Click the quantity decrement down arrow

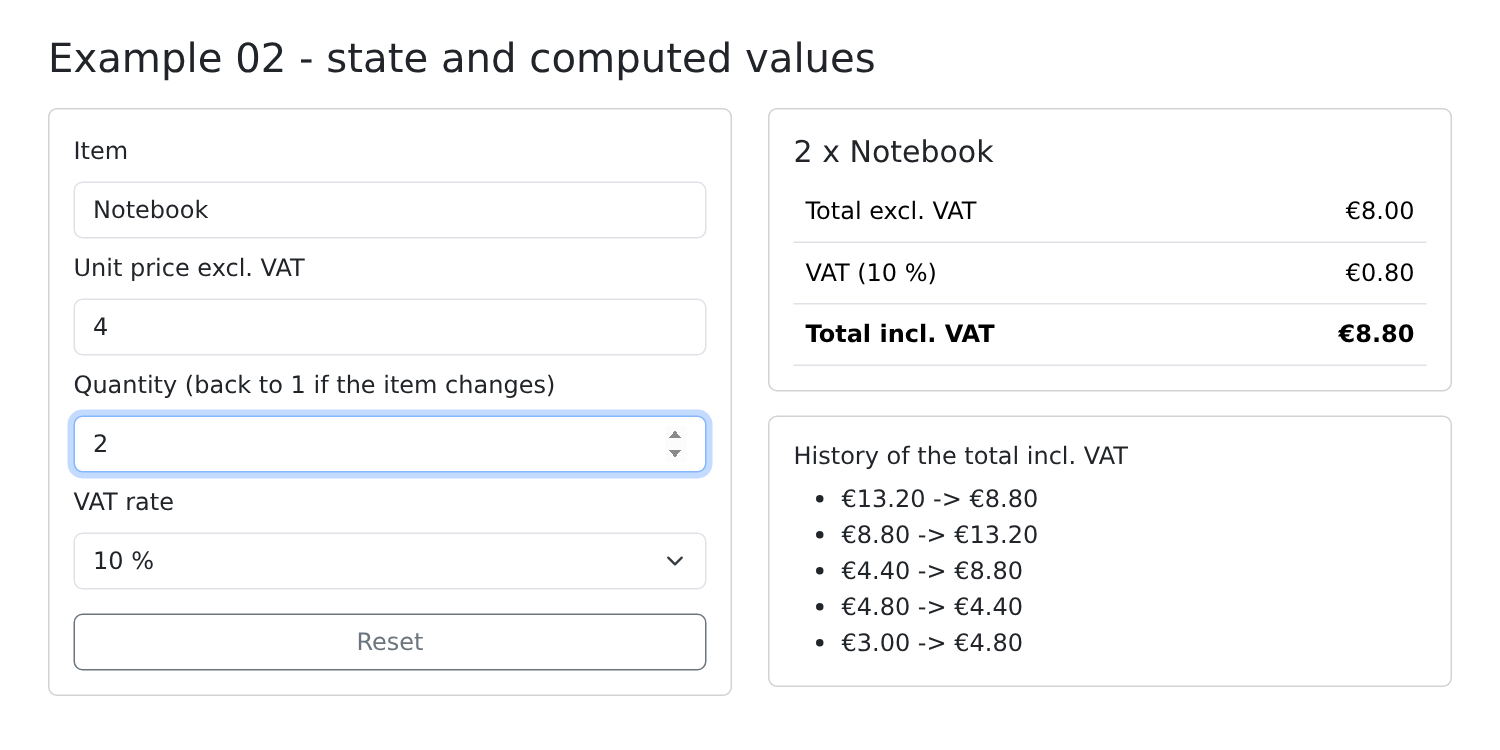(x=675, y=454)
